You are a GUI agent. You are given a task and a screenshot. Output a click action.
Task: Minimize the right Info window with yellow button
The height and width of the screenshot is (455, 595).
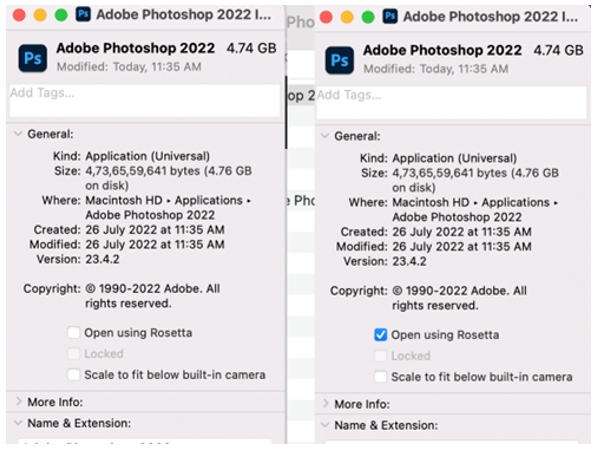347,17
